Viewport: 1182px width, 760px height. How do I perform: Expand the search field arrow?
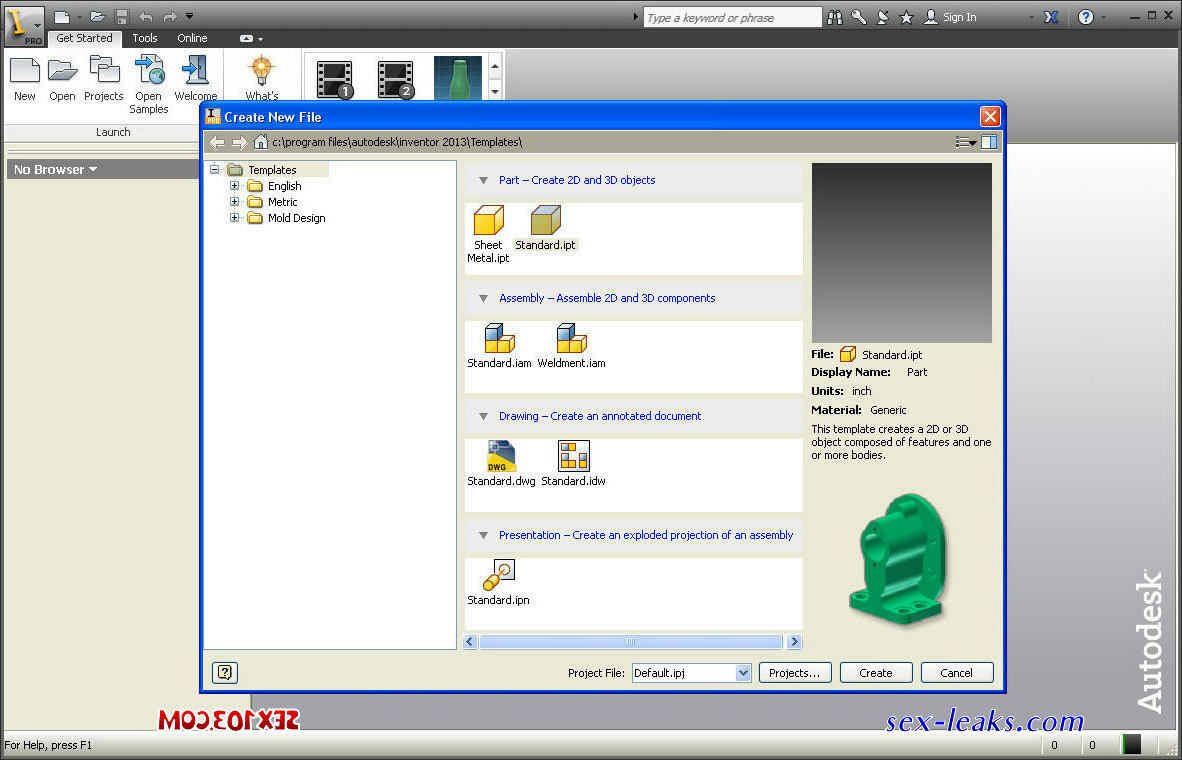pyautogui.click(x=634, y=17)
